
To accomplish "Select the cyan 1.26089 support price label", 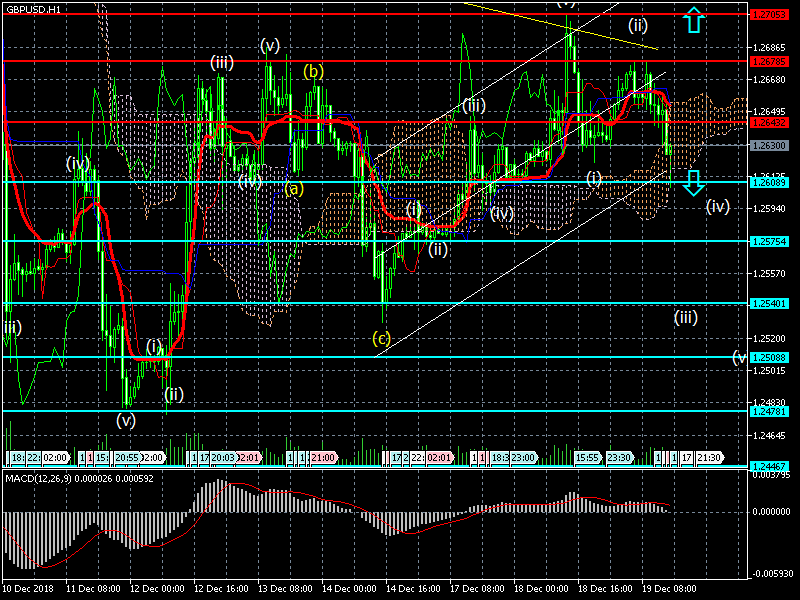I will 771,182.
